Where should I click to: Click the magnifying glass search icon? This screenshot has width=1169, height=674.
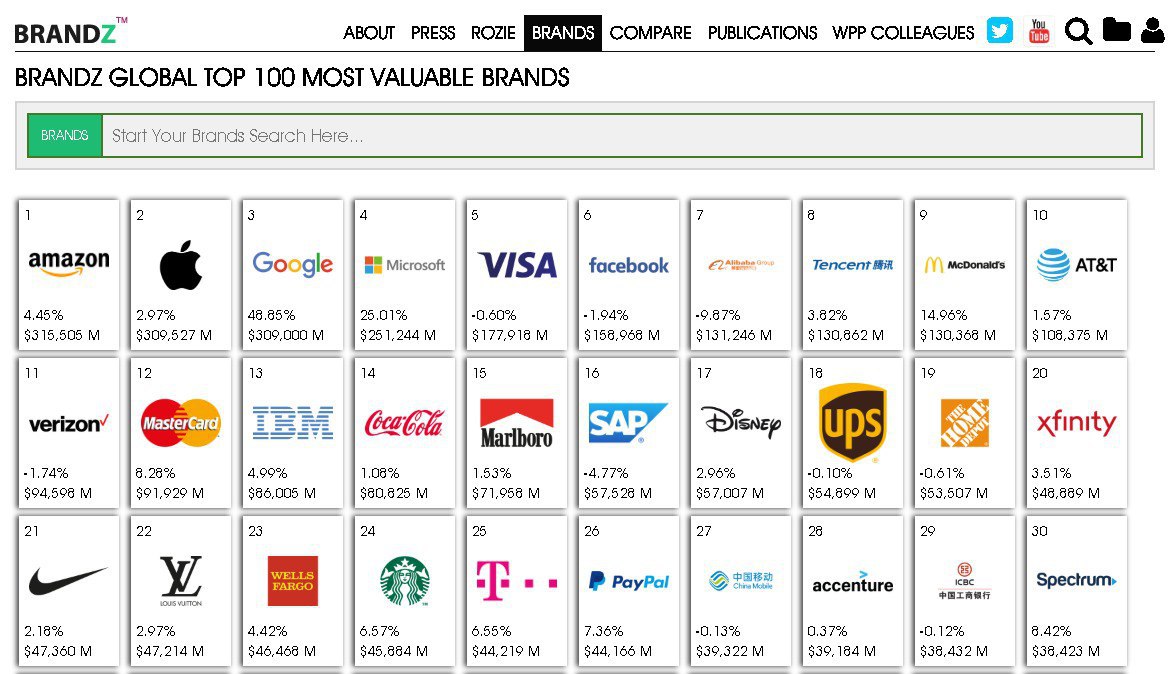click(x=1078, y=31)
